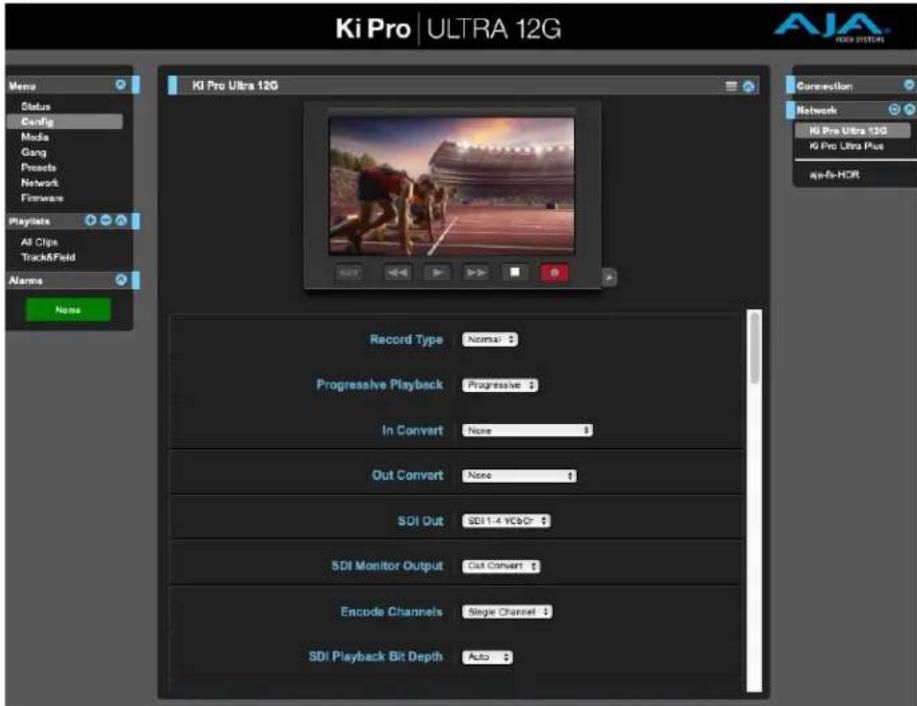The width and height of the screenshot is (917, 706).
Task: Click the Out Convert label
Action: (408, 475)
